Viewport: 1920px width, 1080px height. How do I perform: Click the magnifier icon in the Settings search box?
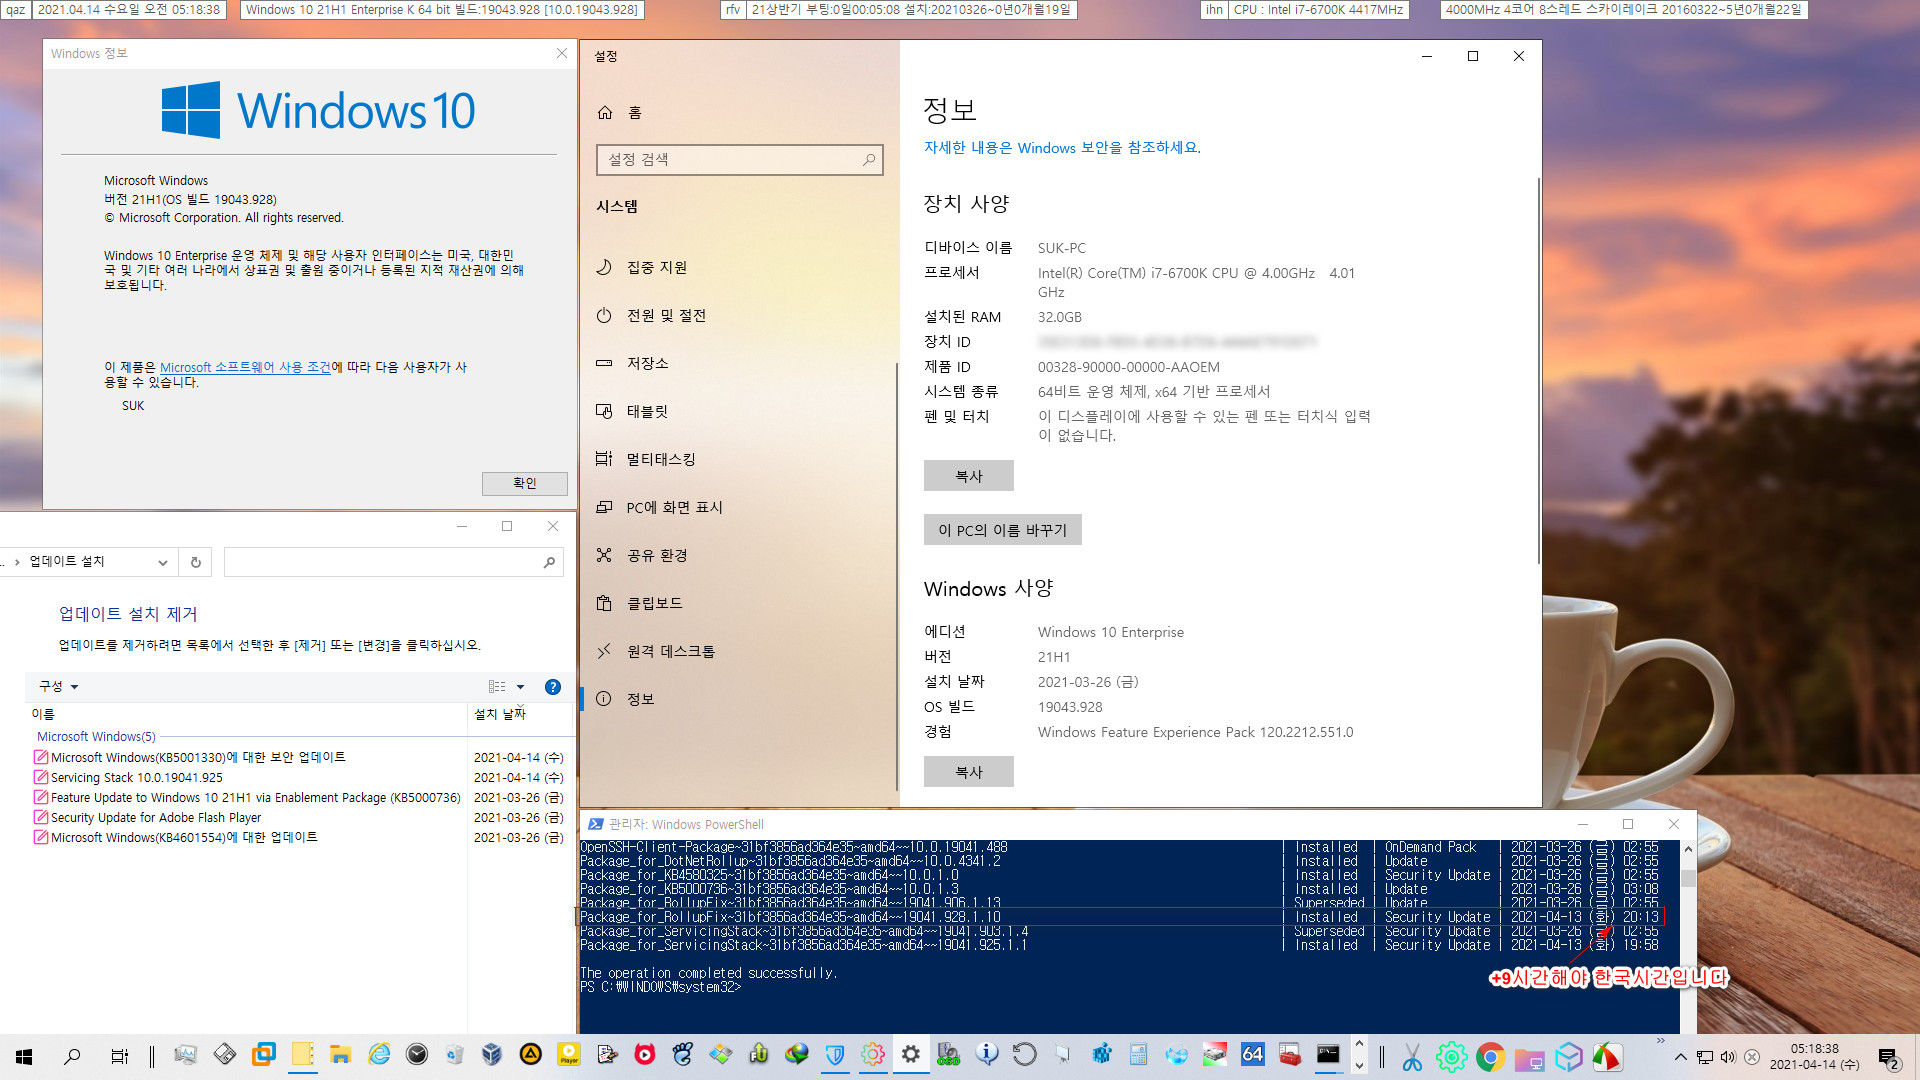click(869, 160)
